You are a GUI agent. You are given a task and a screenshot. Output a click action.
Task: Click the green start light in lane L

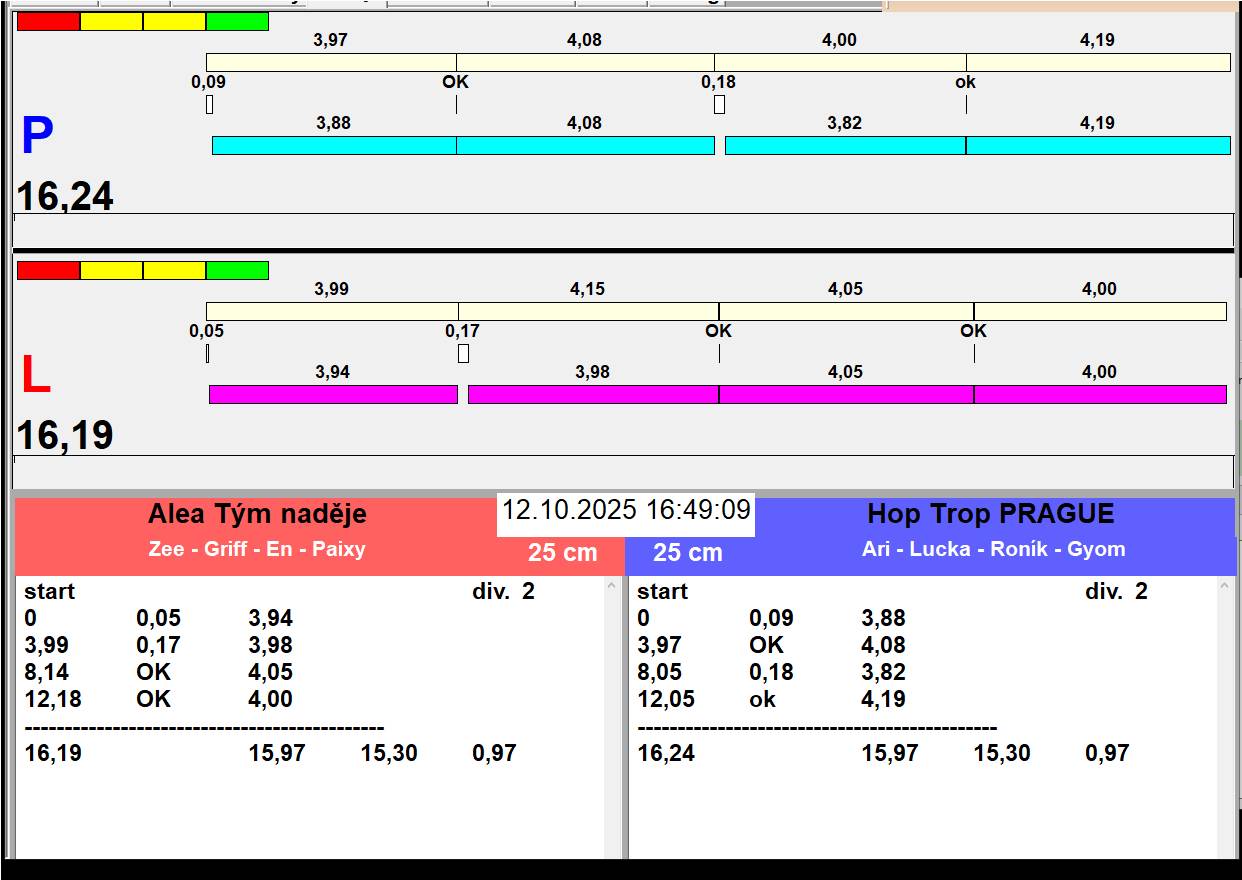point(237,271)
